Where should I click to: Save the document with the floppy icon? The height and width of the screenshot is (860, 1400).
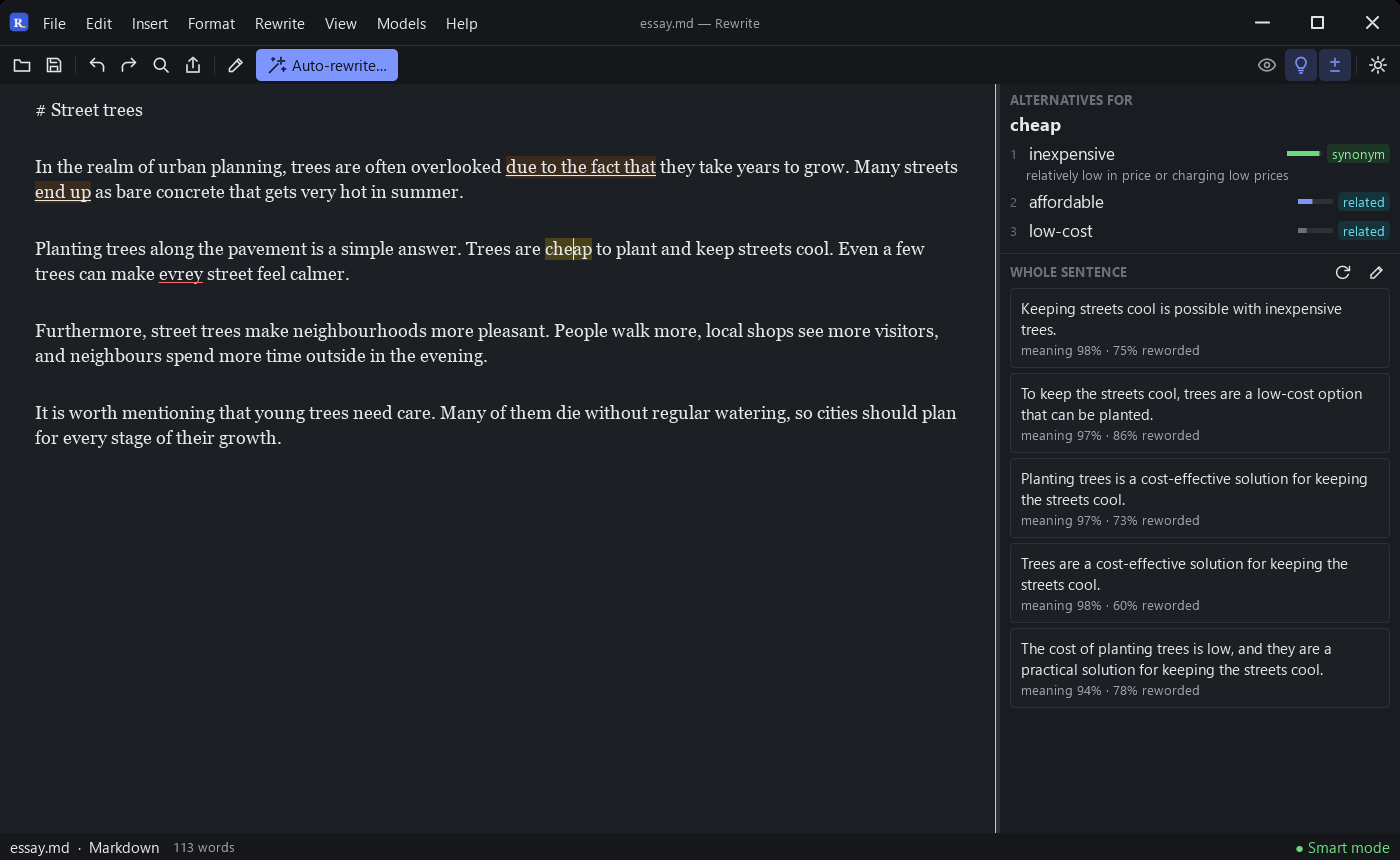pos(54,66)
